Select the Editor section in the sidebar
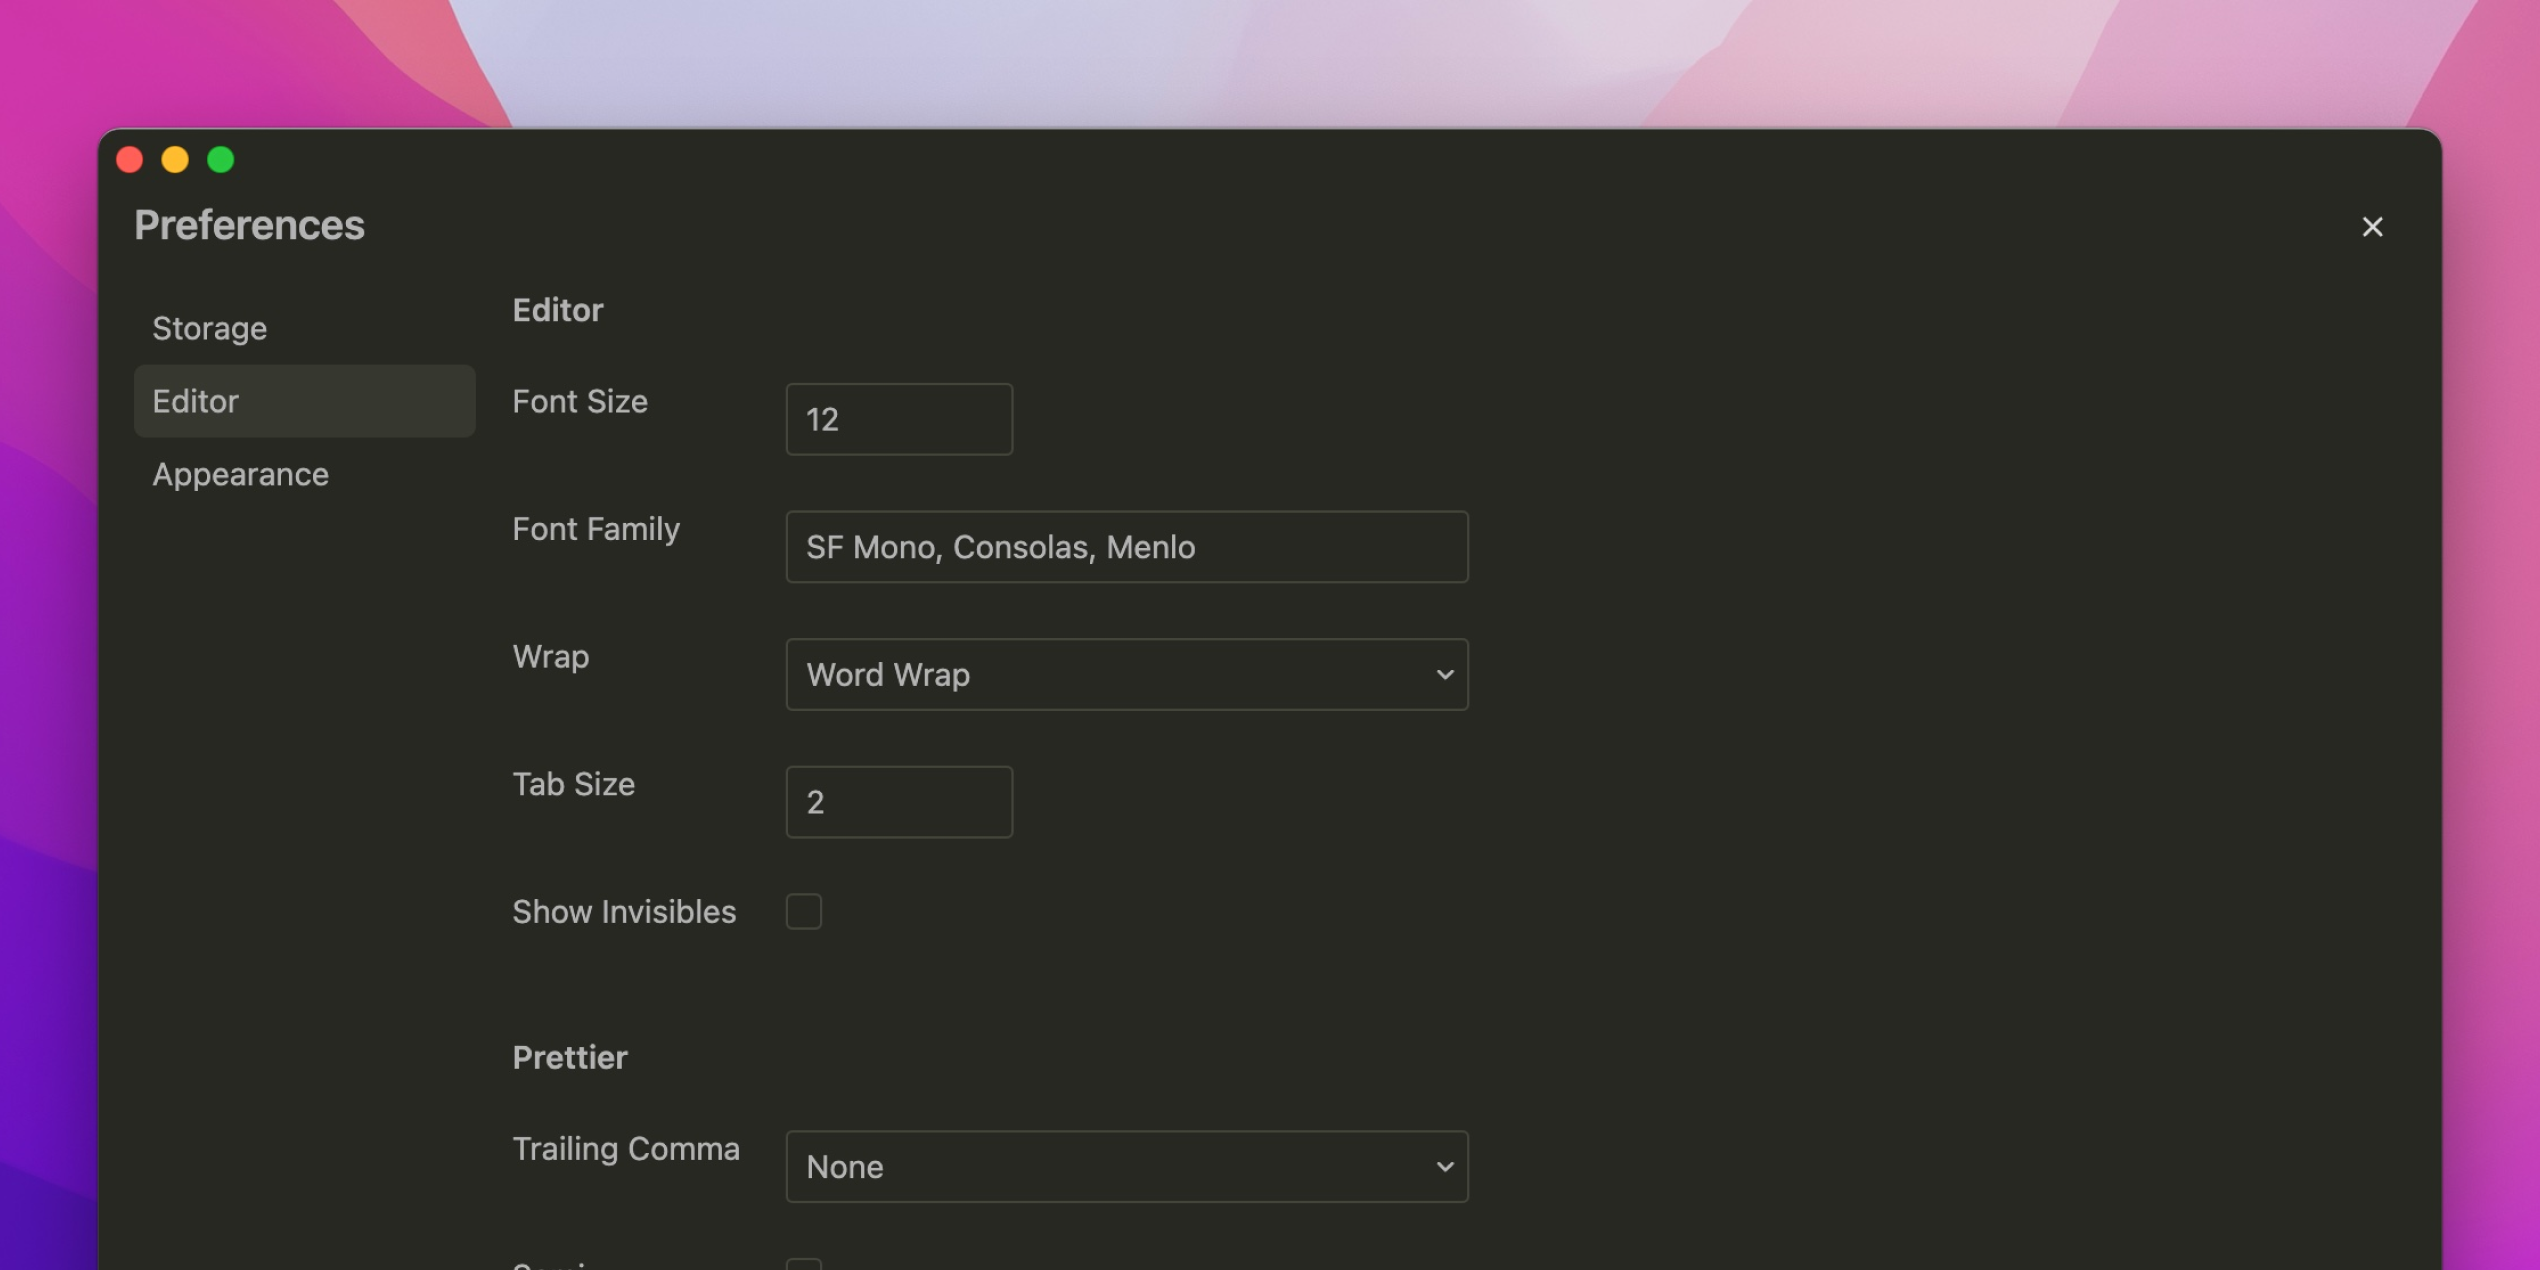Screen dimensions: 2540x1270 pyautogui.click(x=196, y=401)
